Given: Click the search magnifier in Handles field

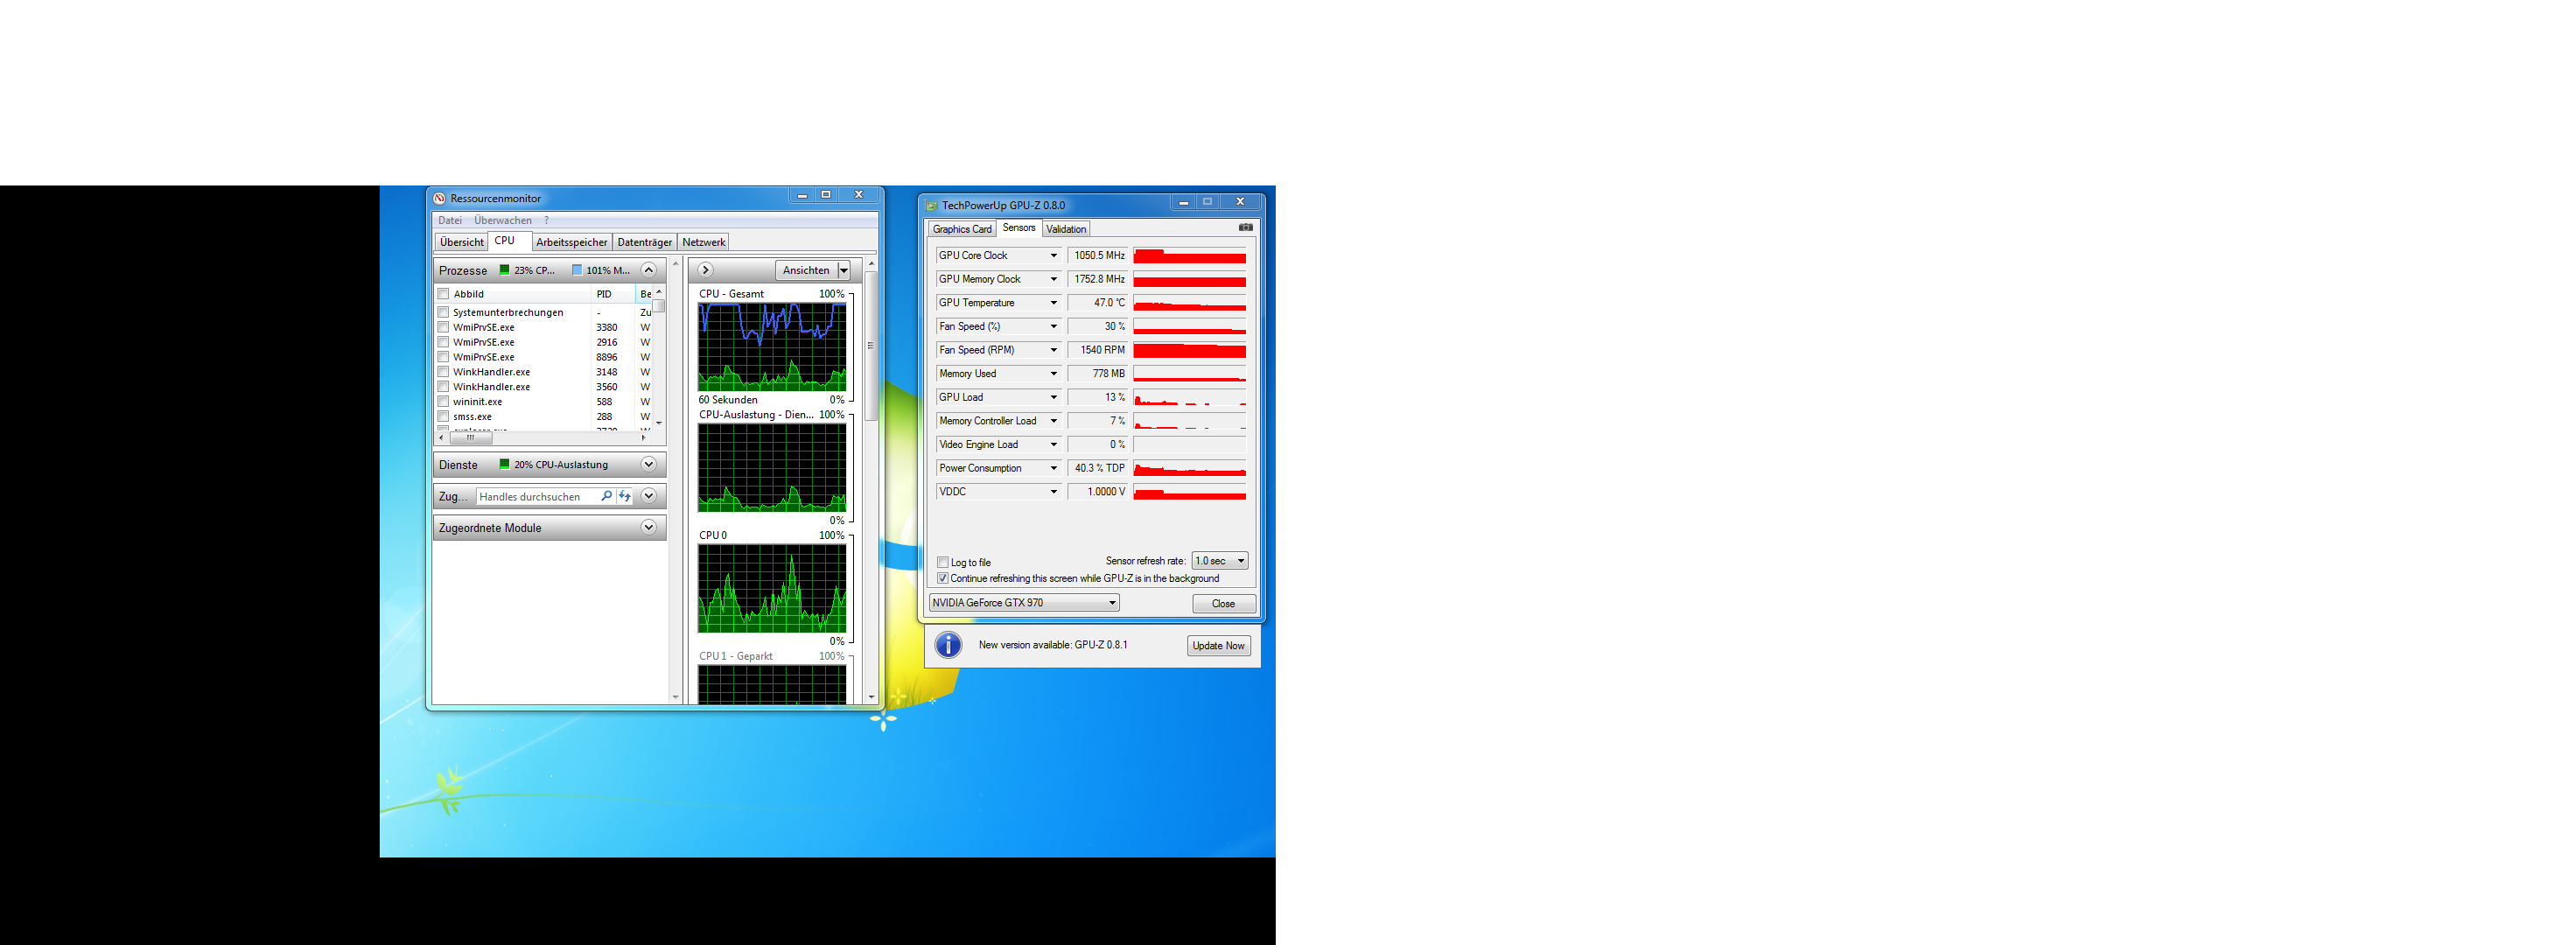Looking at the screenshot, I should click(x=606, y=496).
